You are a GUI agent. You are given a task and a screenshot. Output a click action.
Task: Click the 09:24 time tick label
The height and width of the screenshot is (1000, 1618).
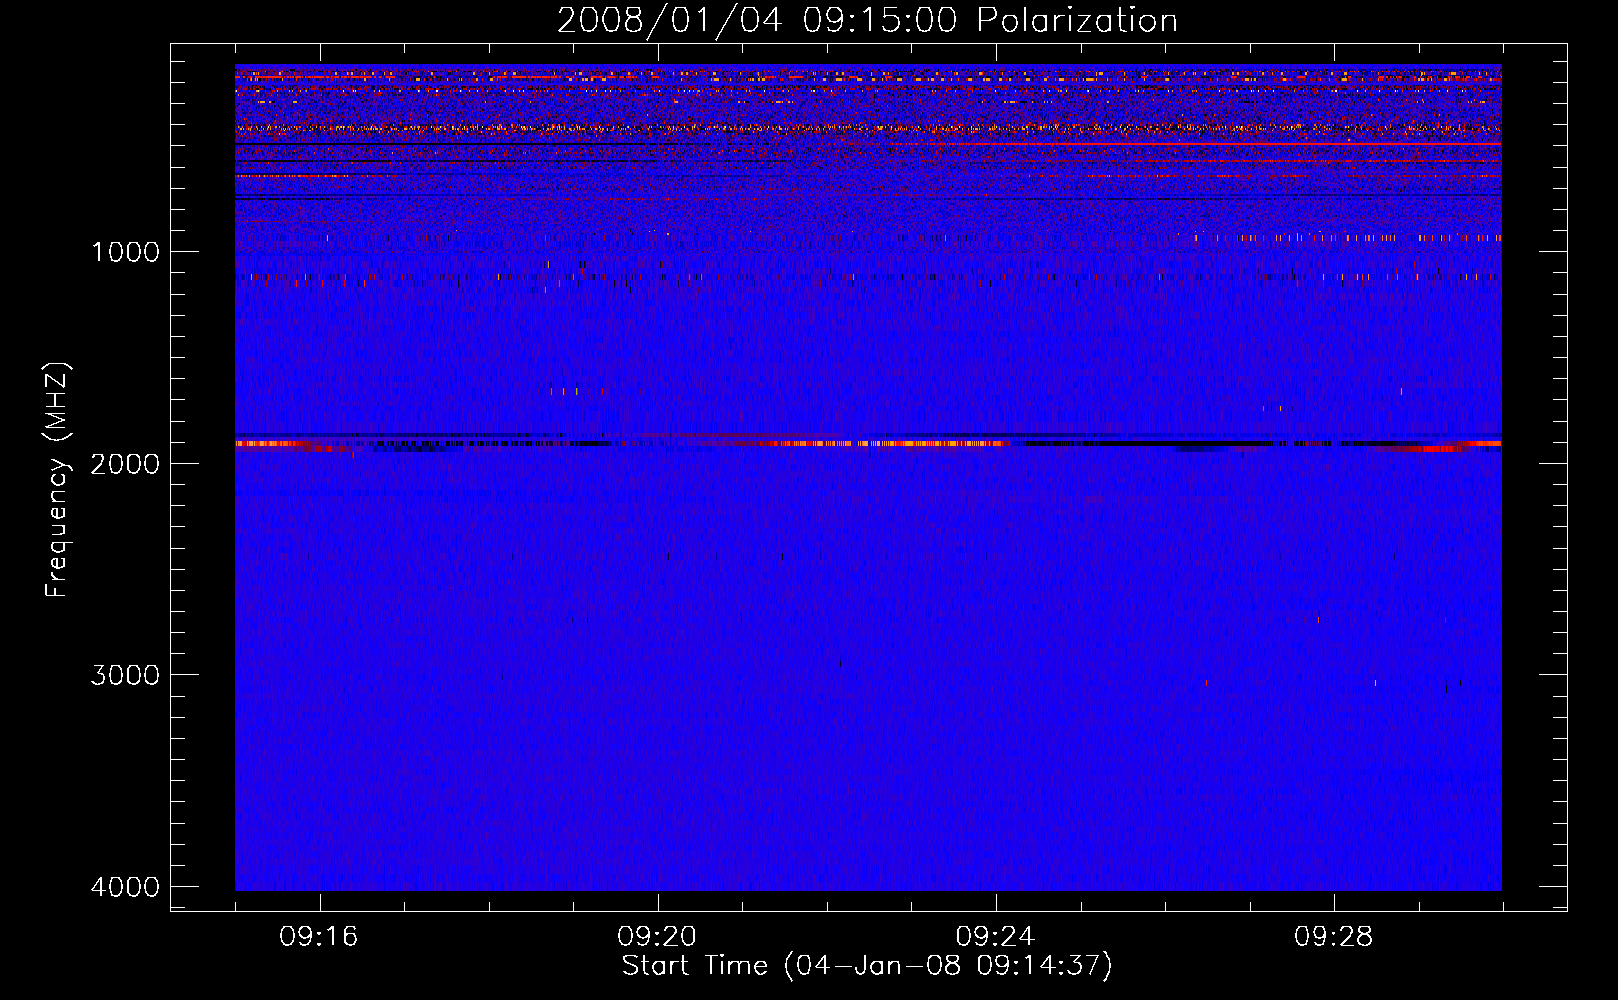tap(996, 937)
